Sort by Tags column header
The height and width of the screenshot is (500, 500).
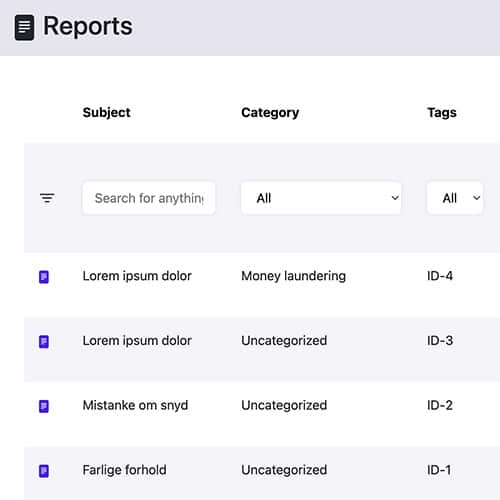442,113
